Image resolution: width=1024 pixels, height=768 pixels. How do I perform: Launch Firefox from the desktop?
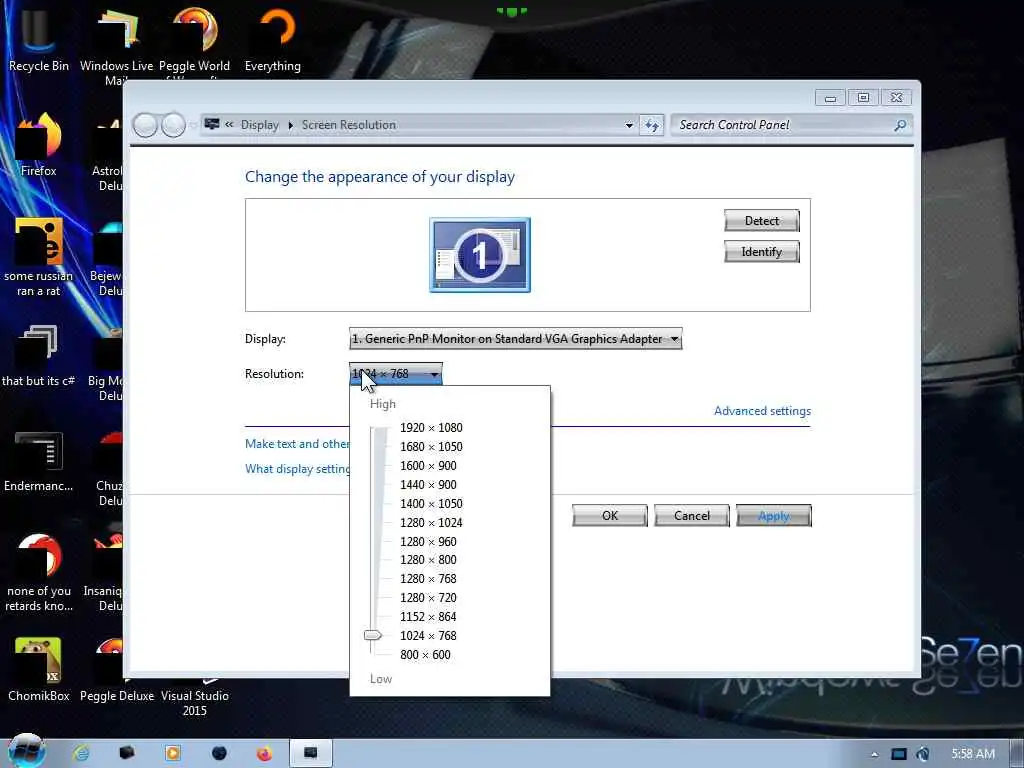(39, 145)
